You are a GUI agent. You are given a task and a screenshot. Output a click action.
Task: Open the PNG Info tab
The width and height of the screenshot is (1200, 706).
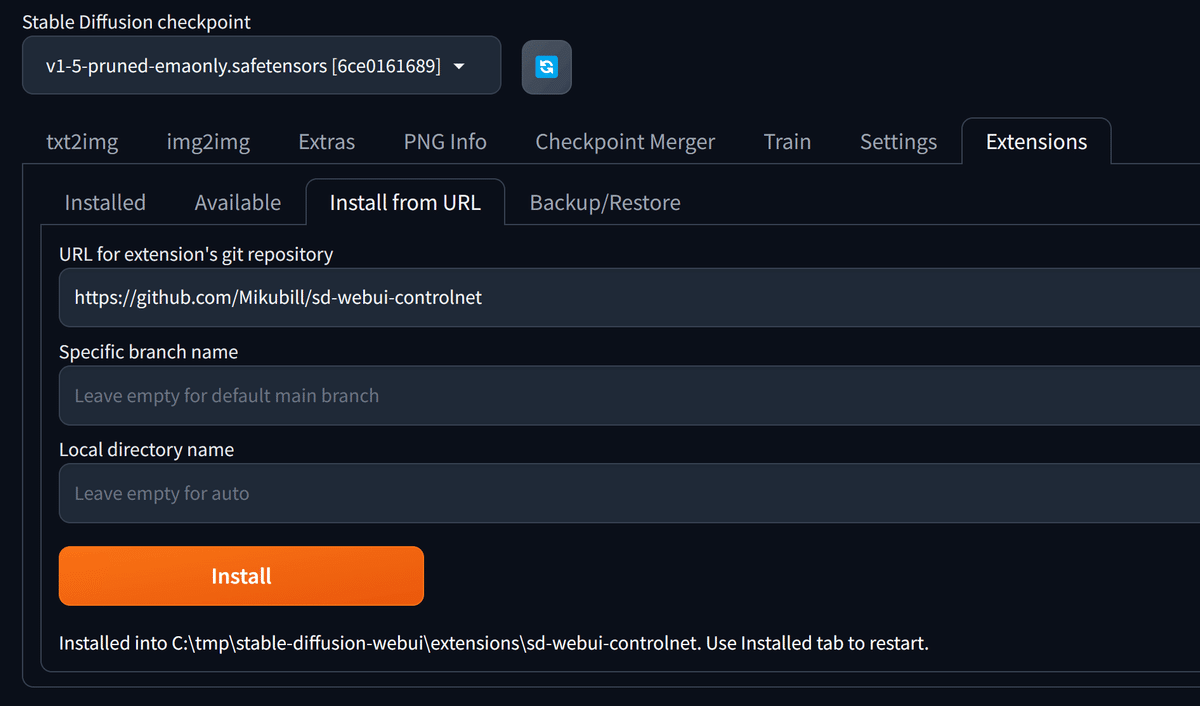pos(445,142)
